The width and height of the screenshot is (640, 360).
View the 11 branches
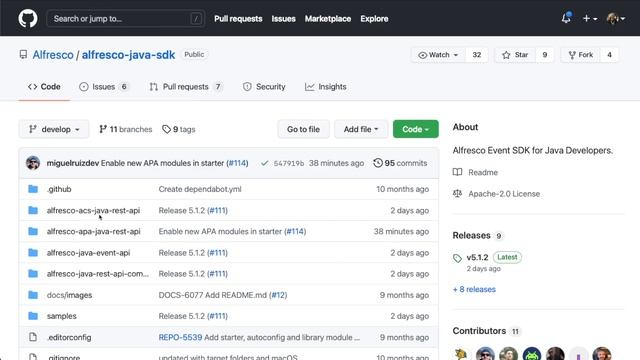[x=126, y=129]
